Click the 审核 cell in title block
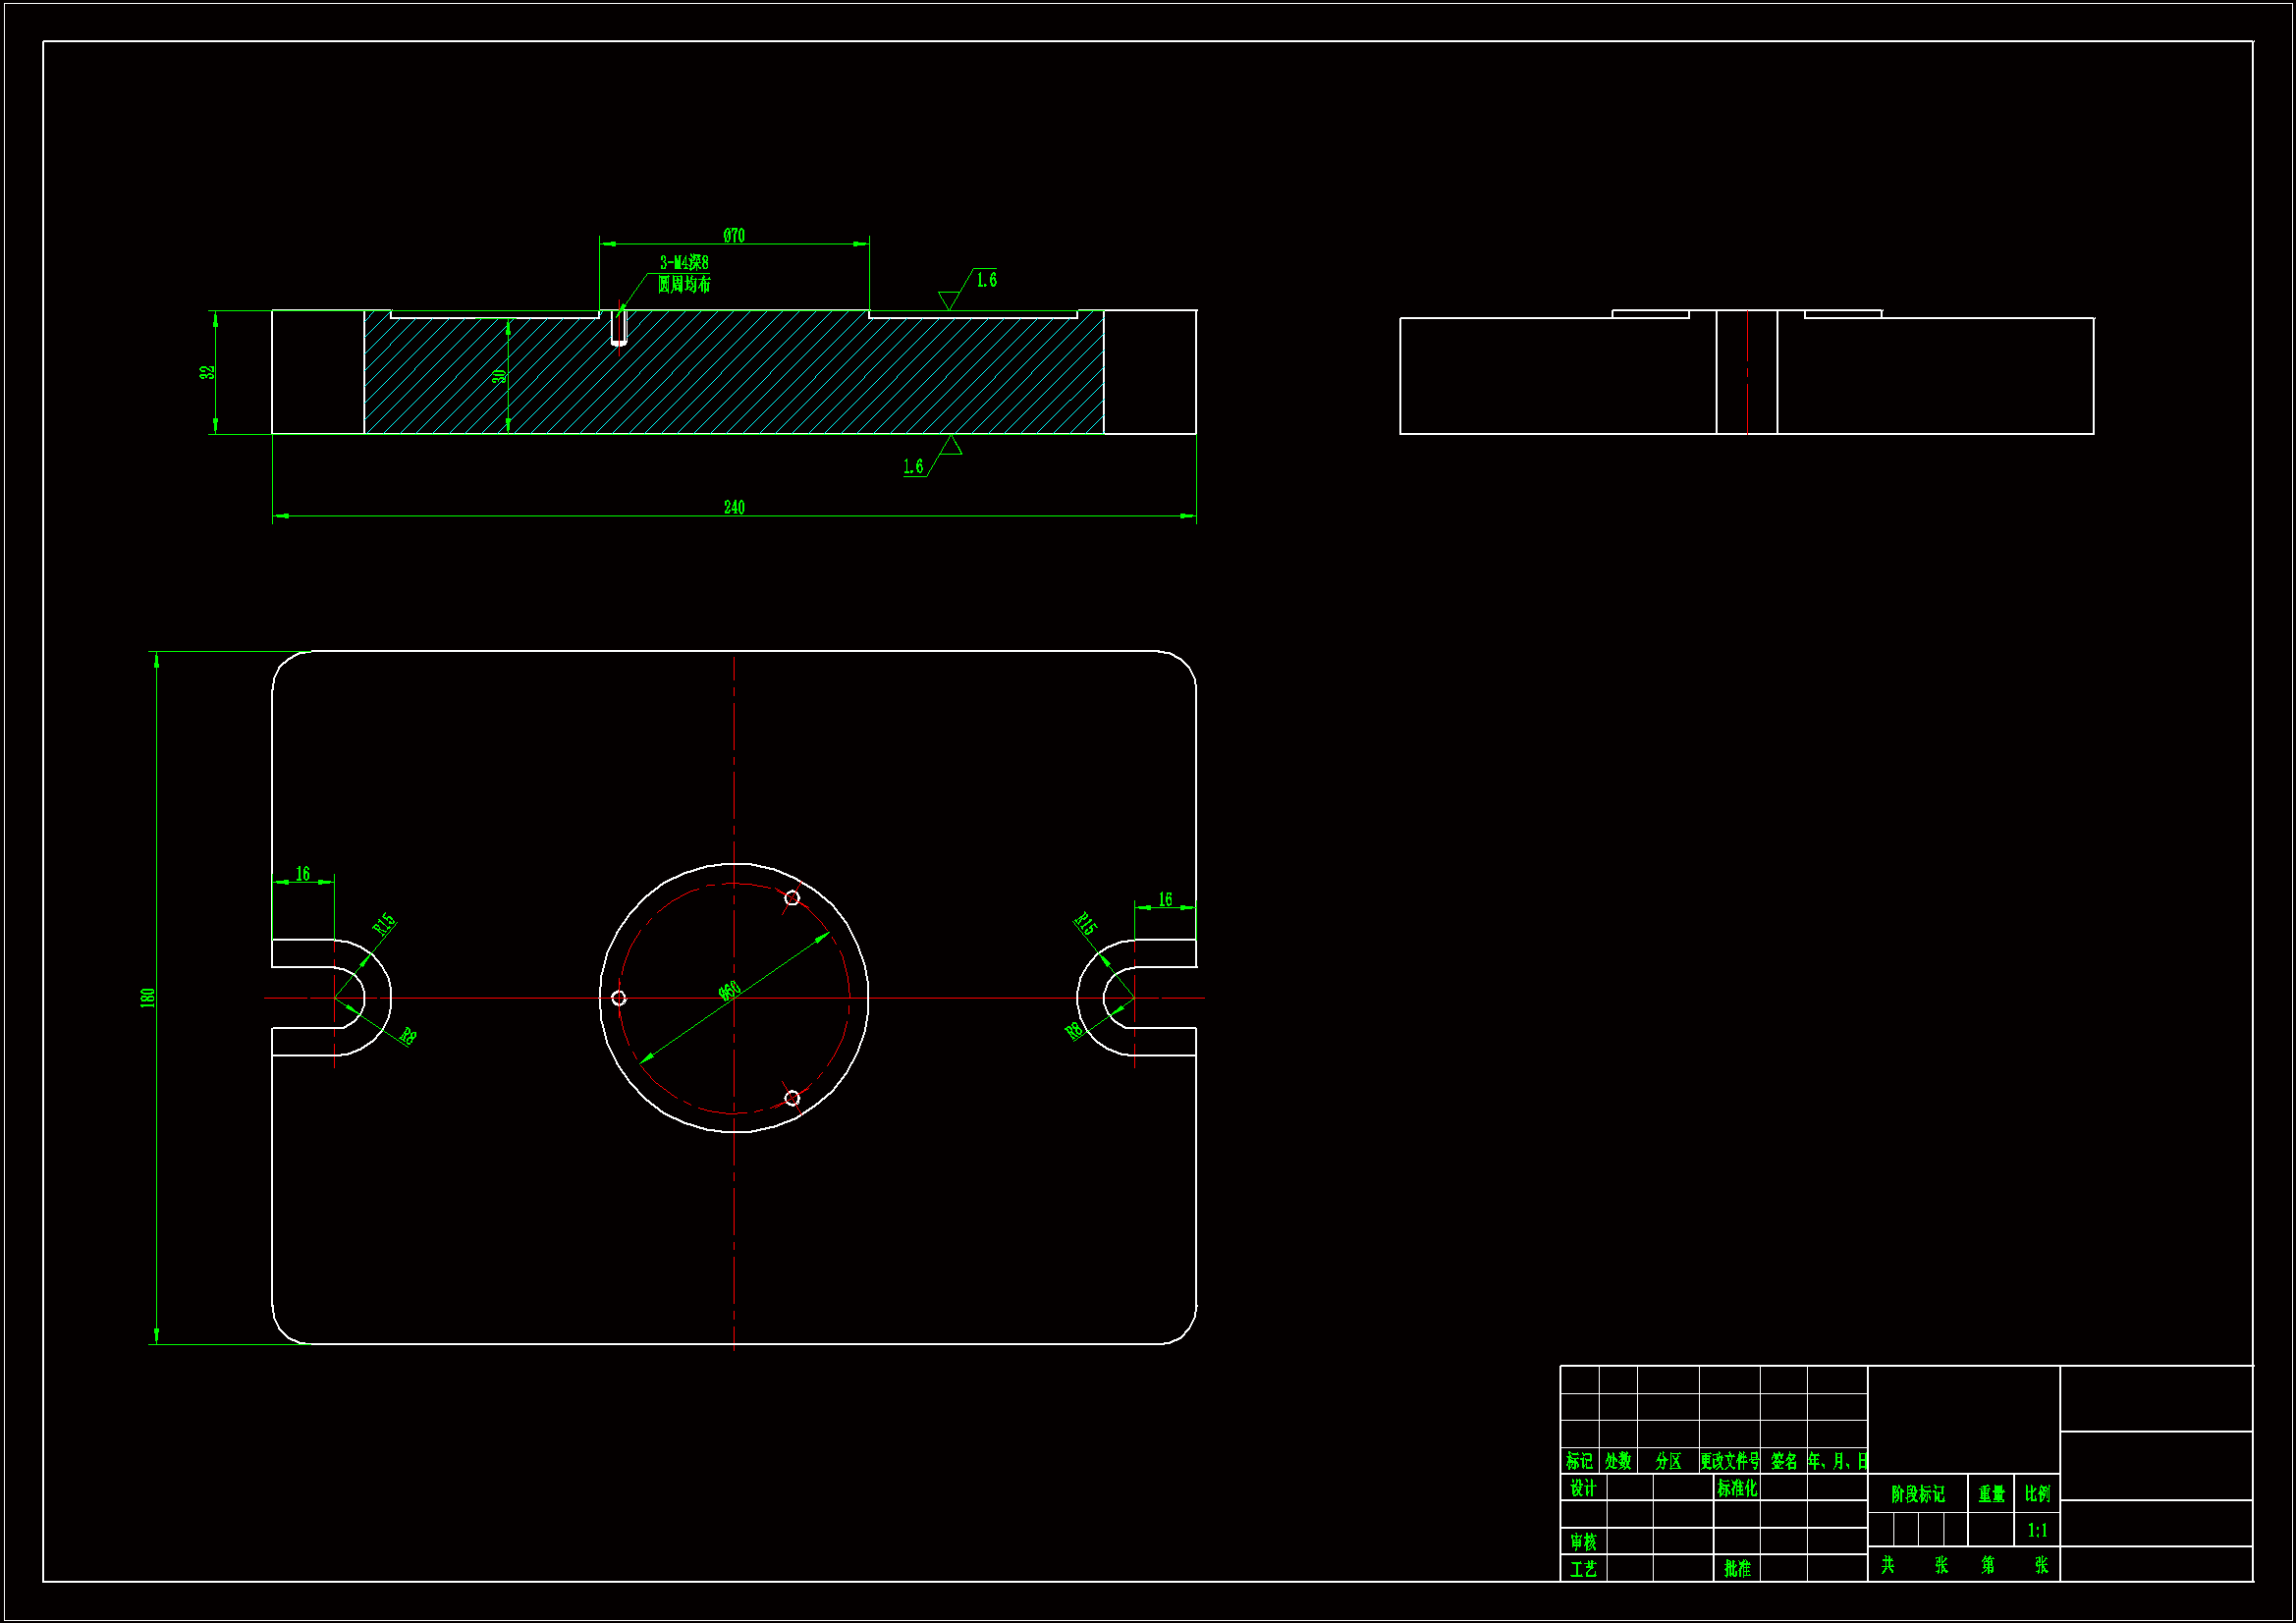The width and height of the screenshot is (2296, 1623). 1583,1542
